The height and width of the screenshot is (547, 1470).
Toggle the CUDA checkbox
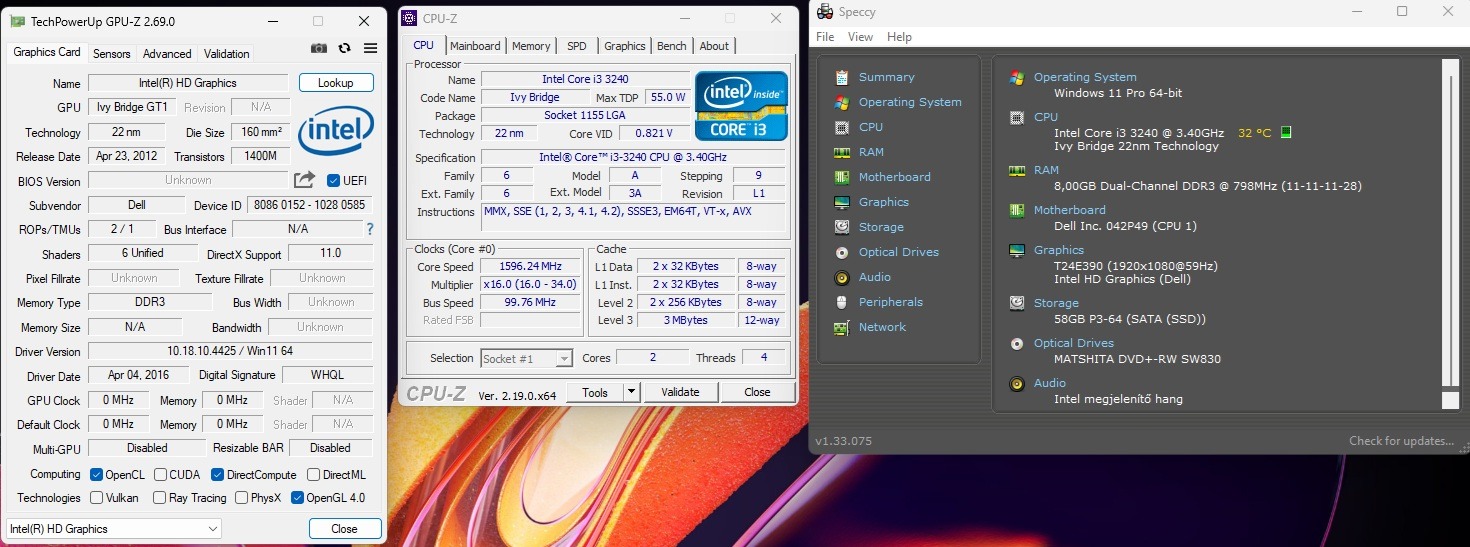tap(160, 475)
